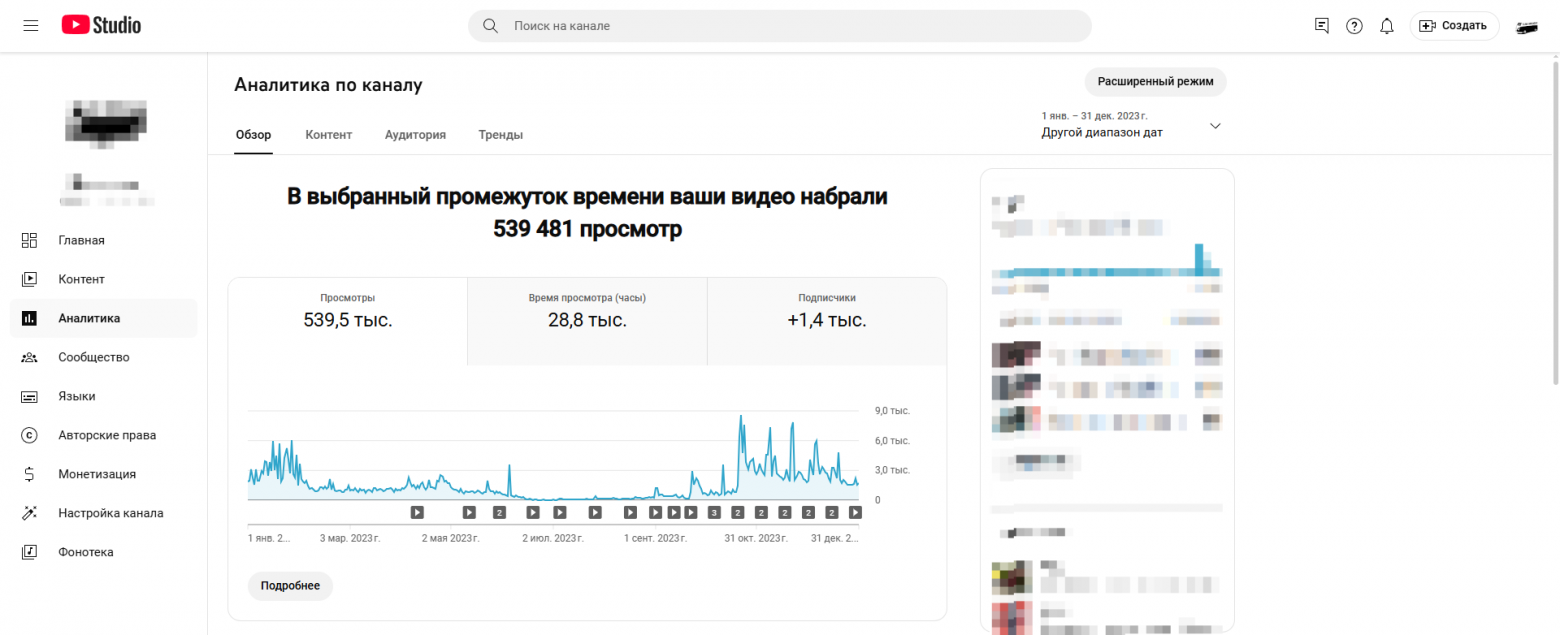Click the 3 мар. 2023 г. date label
This screenshot has width=1560, height=635.
click(x=350, y=538)
